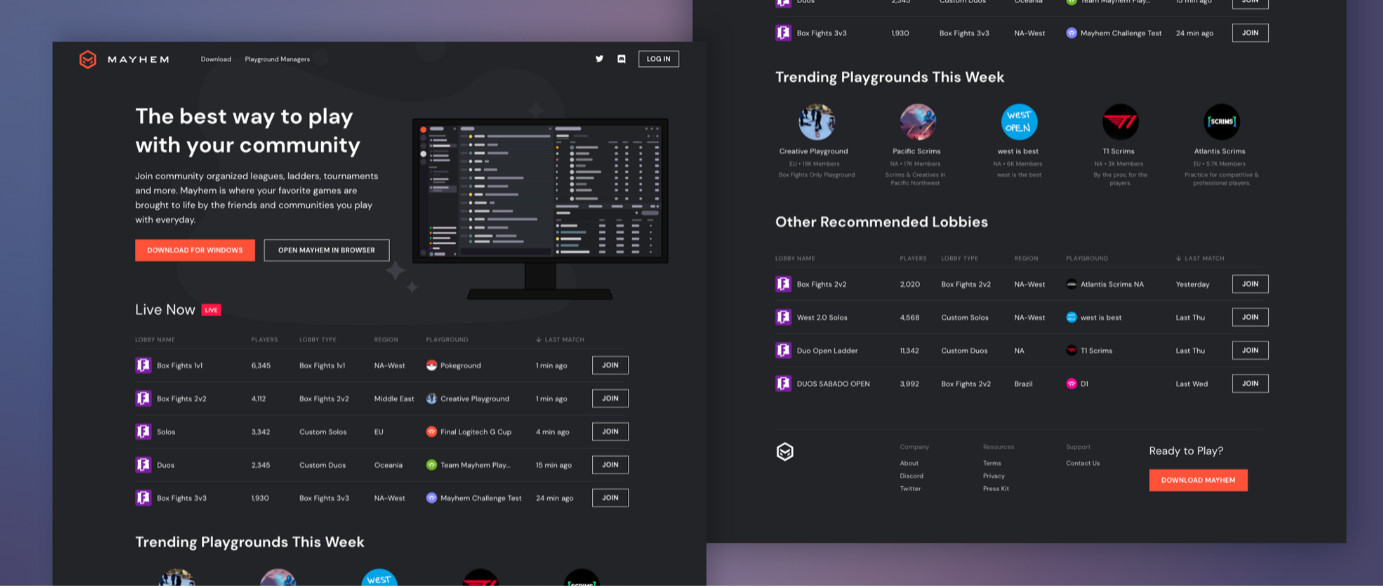
Task: Open the Playground Managers navigation link
Action: [277, 59]
